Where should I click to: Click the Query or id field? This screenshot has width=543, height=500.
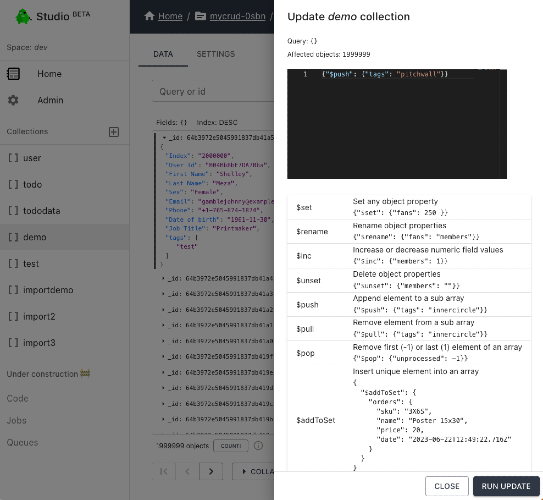click(213, 92)
